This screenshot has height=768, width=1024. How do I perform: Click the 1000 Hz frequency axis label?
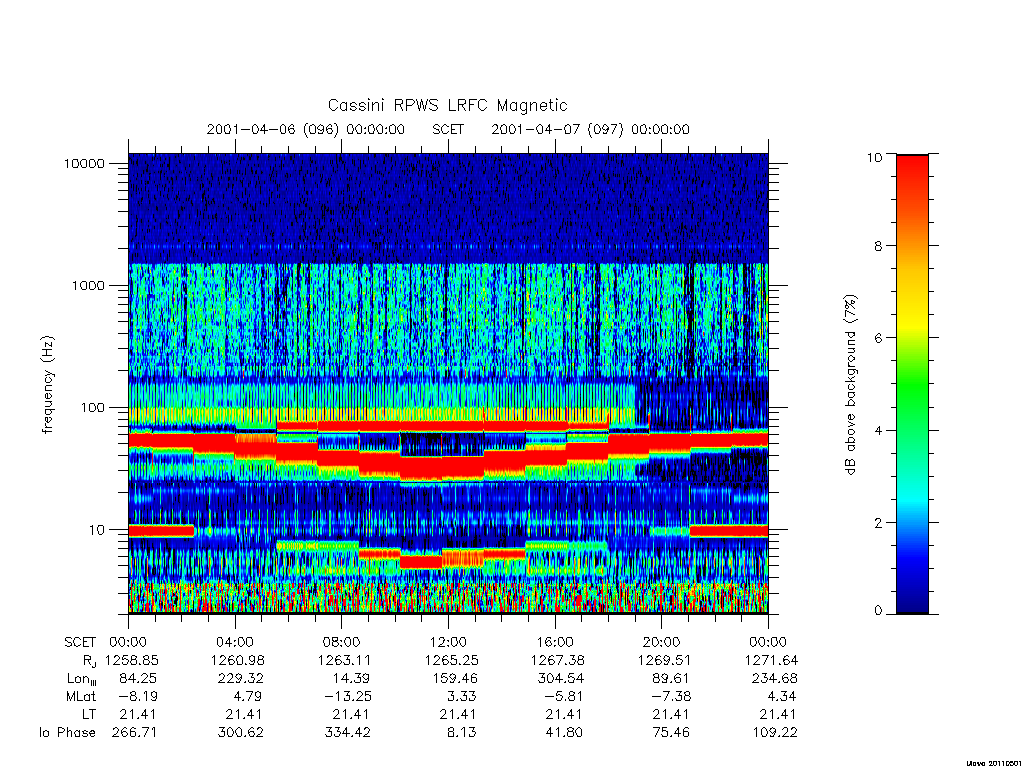coord(88,286)
